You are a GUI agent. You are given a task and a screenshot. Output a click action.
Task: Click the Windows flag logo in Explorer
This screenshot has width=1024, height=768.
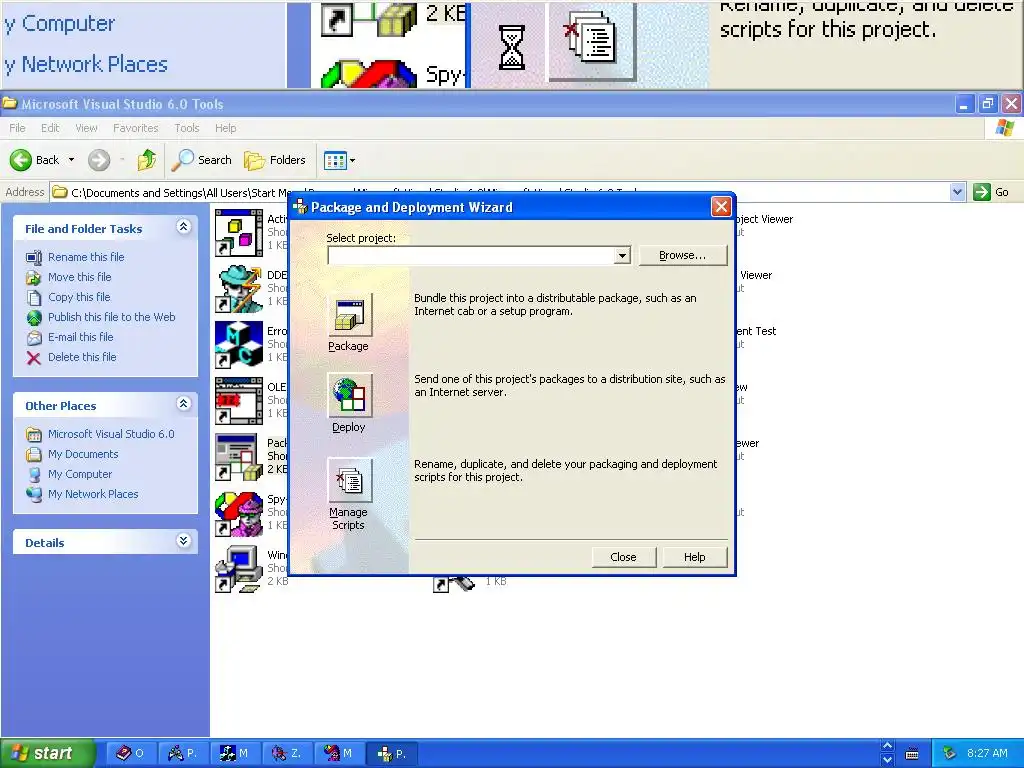coord(1004,128)
